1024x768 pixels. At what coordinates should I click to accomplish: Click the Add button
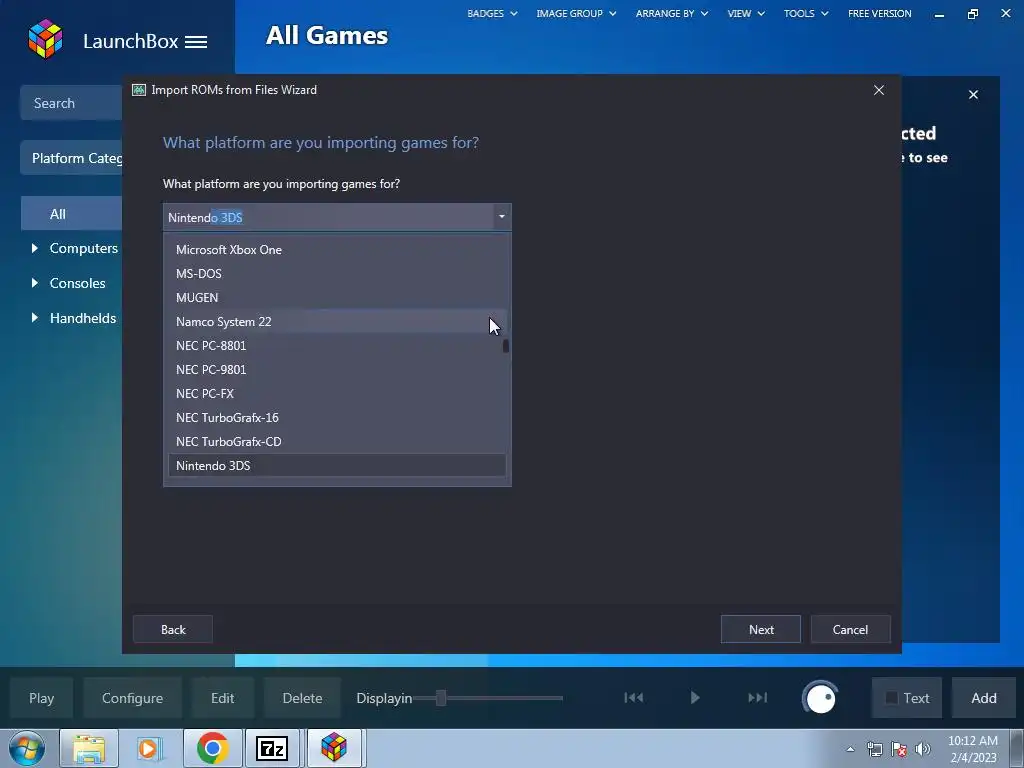(x=984, y=698)
